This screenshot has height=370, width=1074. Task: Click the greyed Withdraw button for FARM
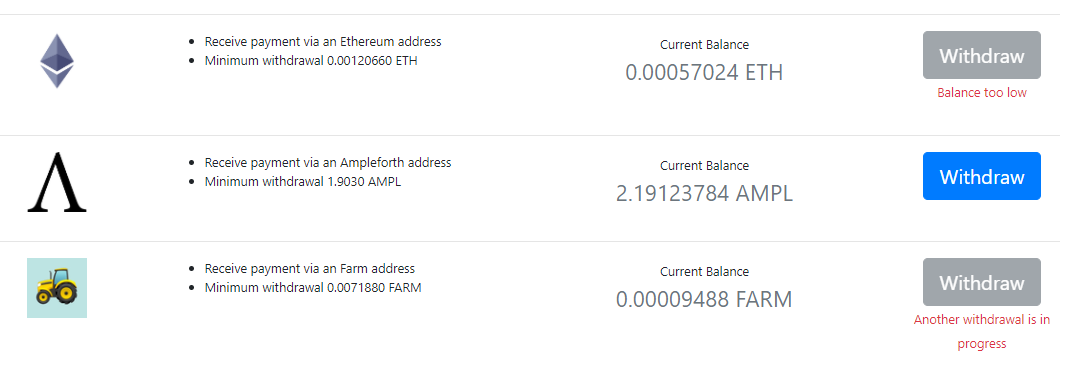(x=982, y=282)
